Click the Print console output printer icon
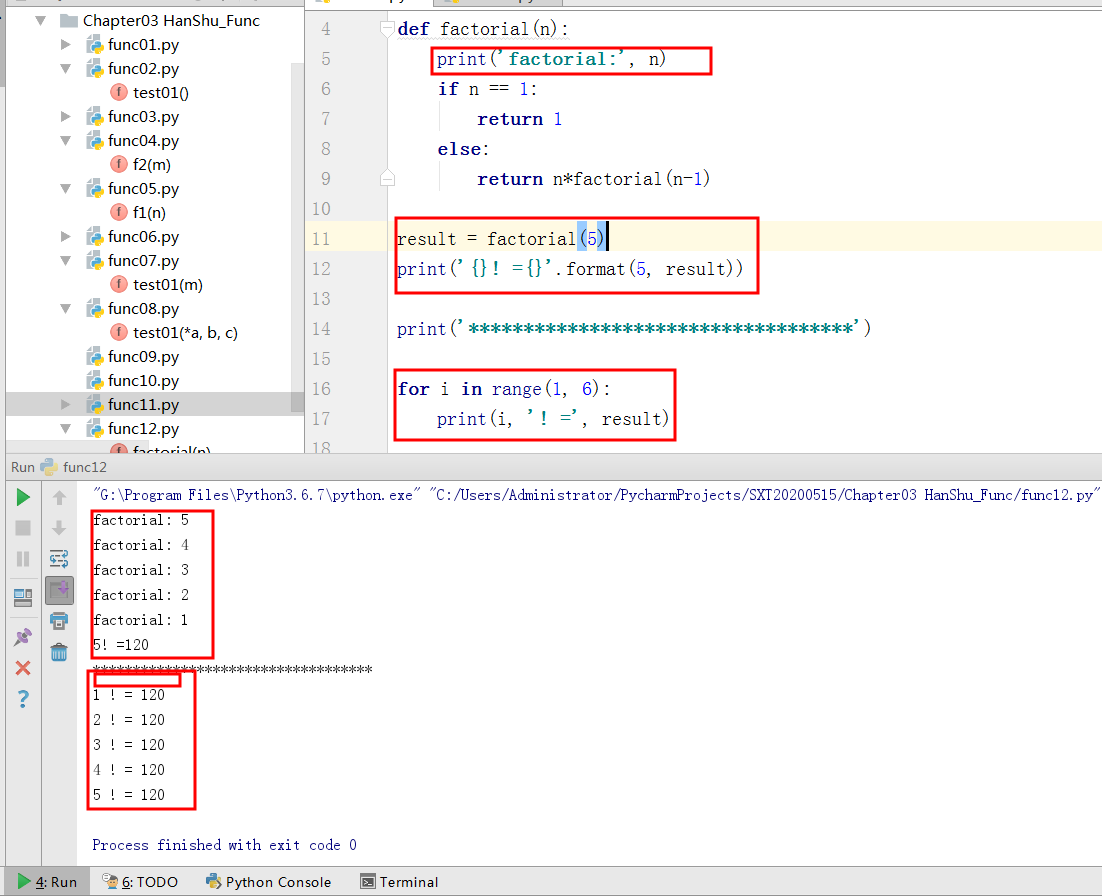The image size is (1102, 896). pos(59,621)
